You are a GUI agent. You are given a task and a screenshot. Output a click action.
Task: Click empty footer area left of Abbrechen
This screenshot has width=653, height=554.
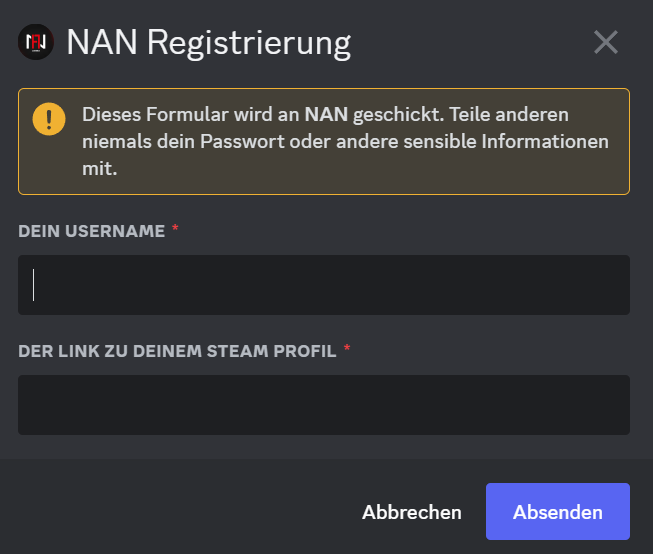click(179, 512)
